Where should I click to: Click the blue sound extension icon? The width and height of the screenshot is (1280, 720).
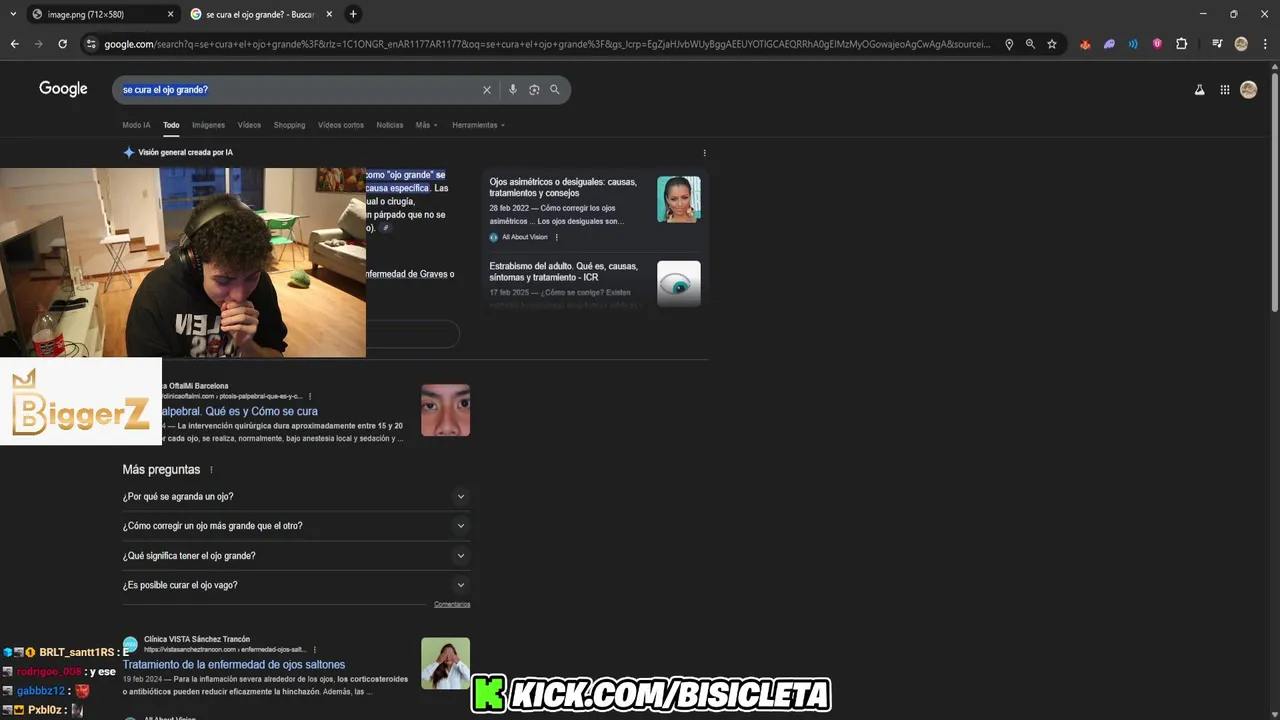click(x=1133, y=44)
